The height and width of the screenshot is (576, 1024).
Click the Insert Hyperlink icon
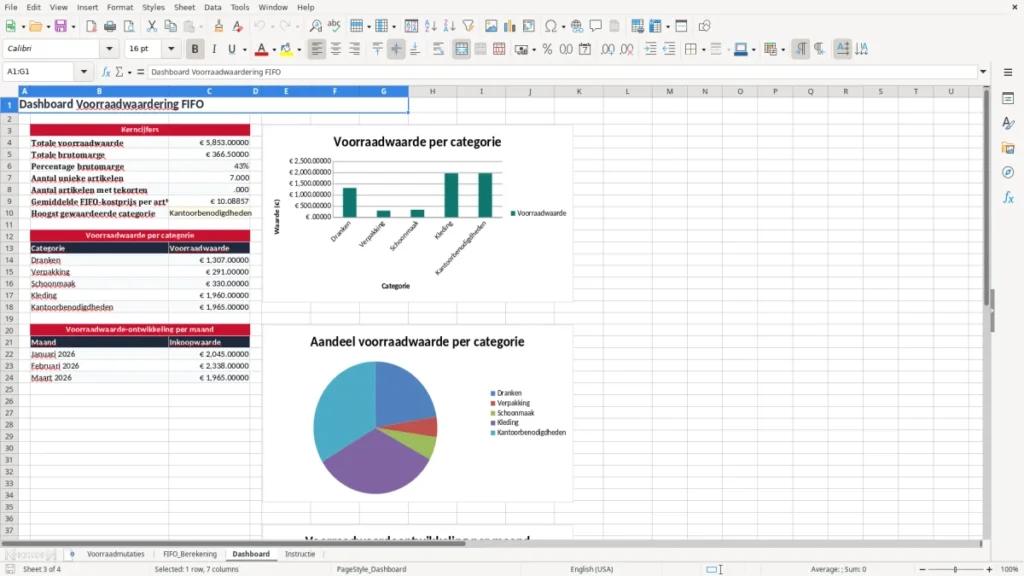pyautogui.click(x=577, y=26)
